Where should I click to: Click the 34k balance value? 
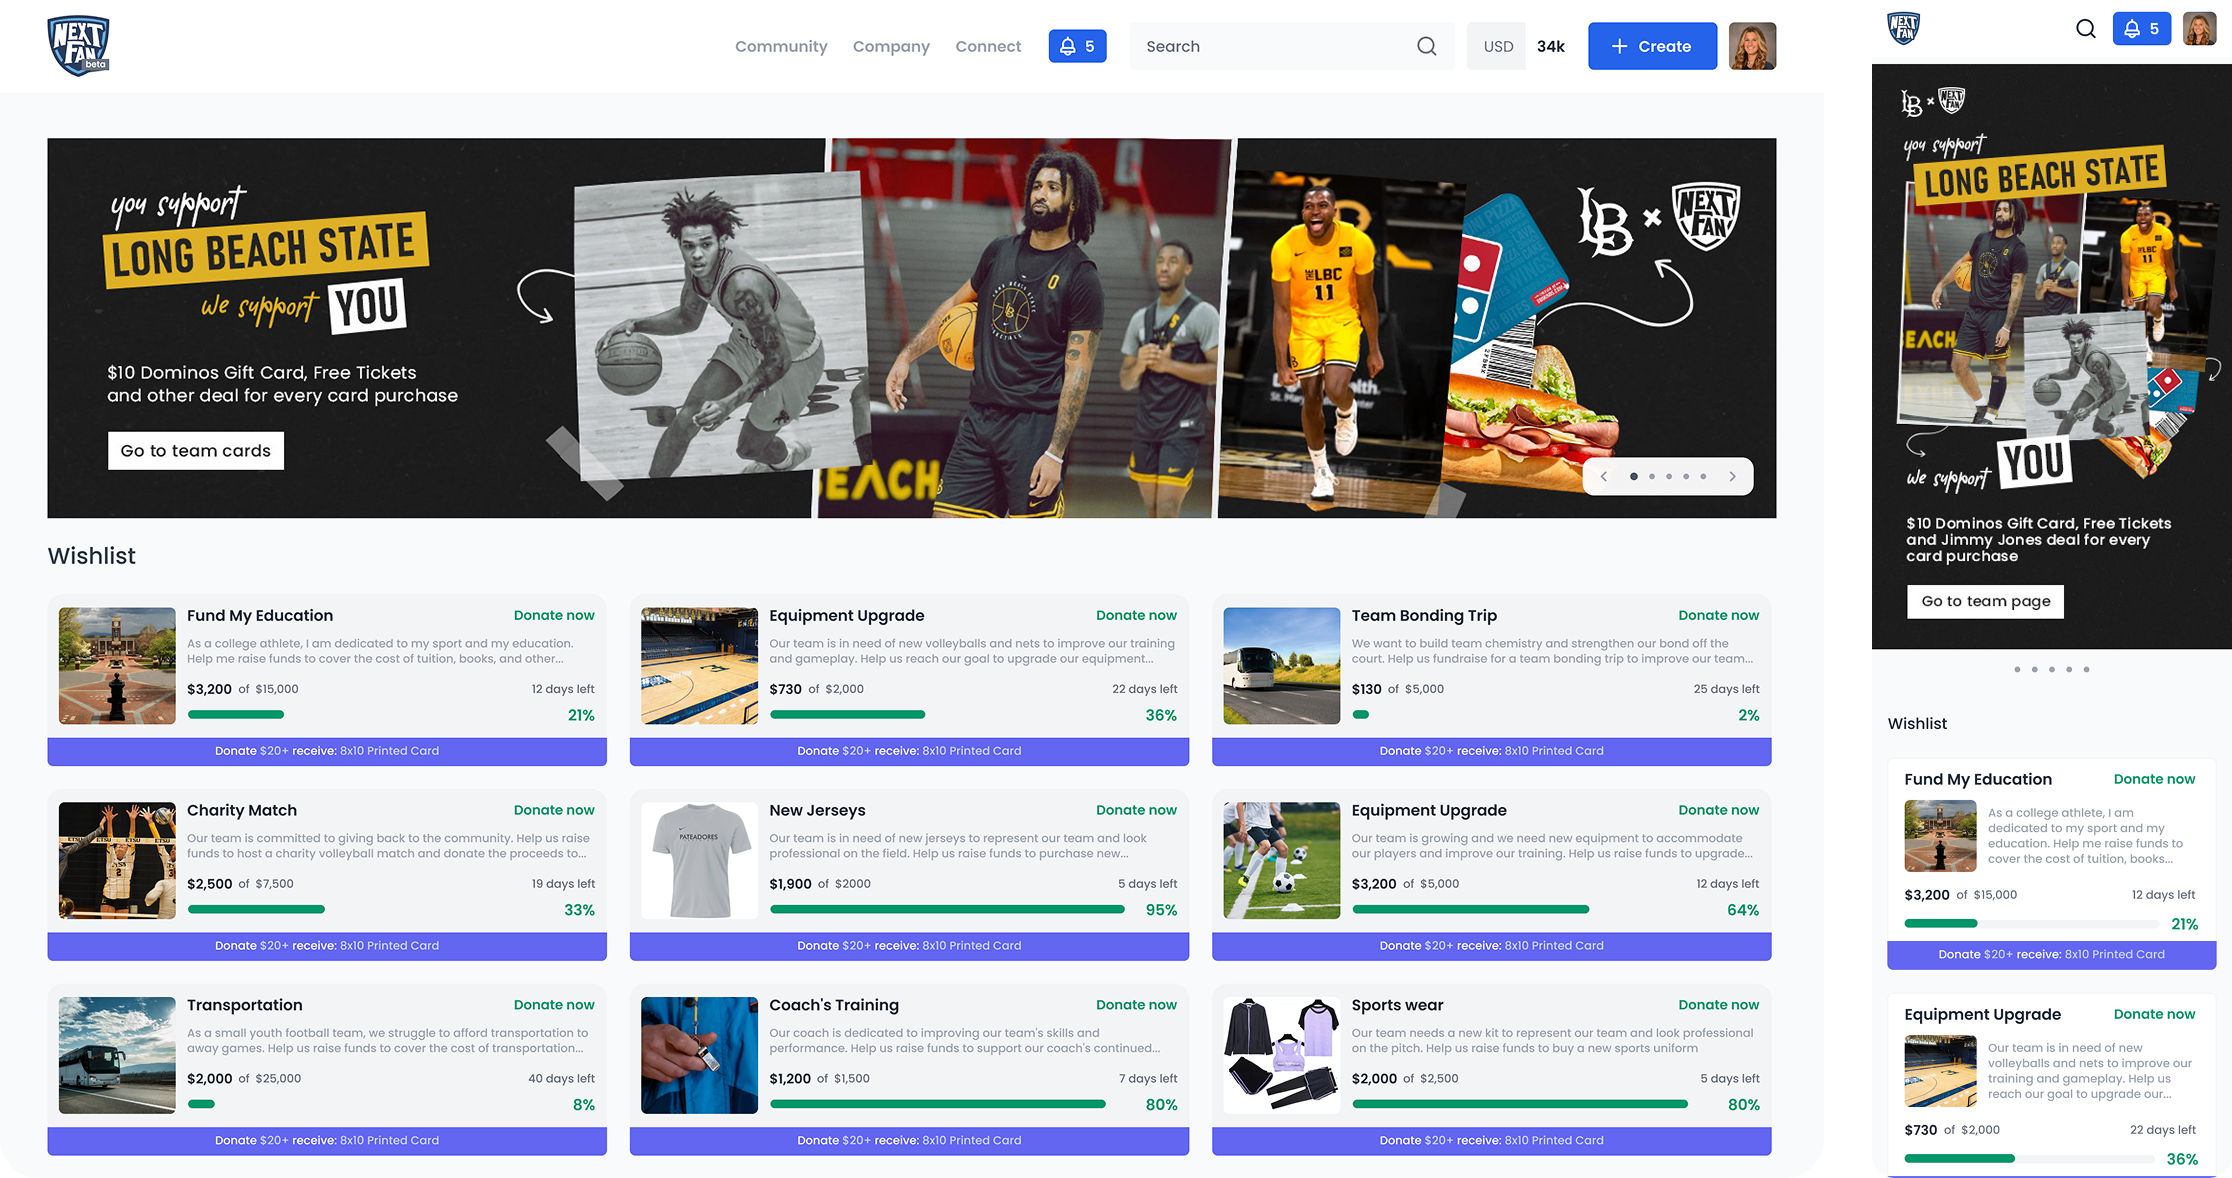point(1550,46)
